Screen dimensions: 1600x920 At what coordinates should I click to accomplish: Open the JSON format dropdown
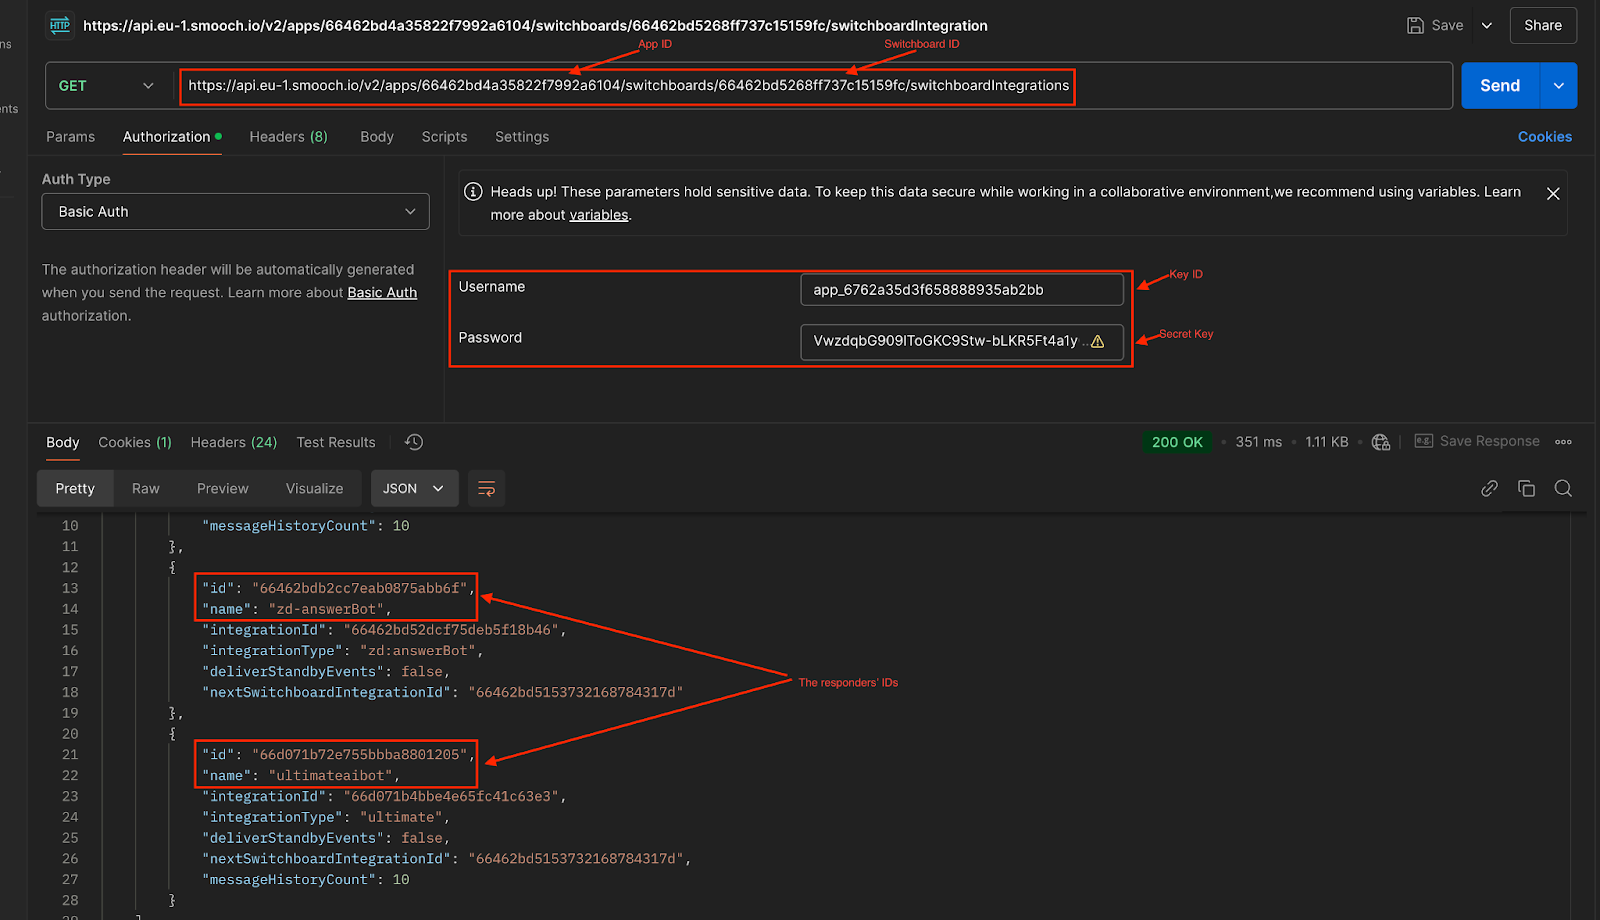414,489
